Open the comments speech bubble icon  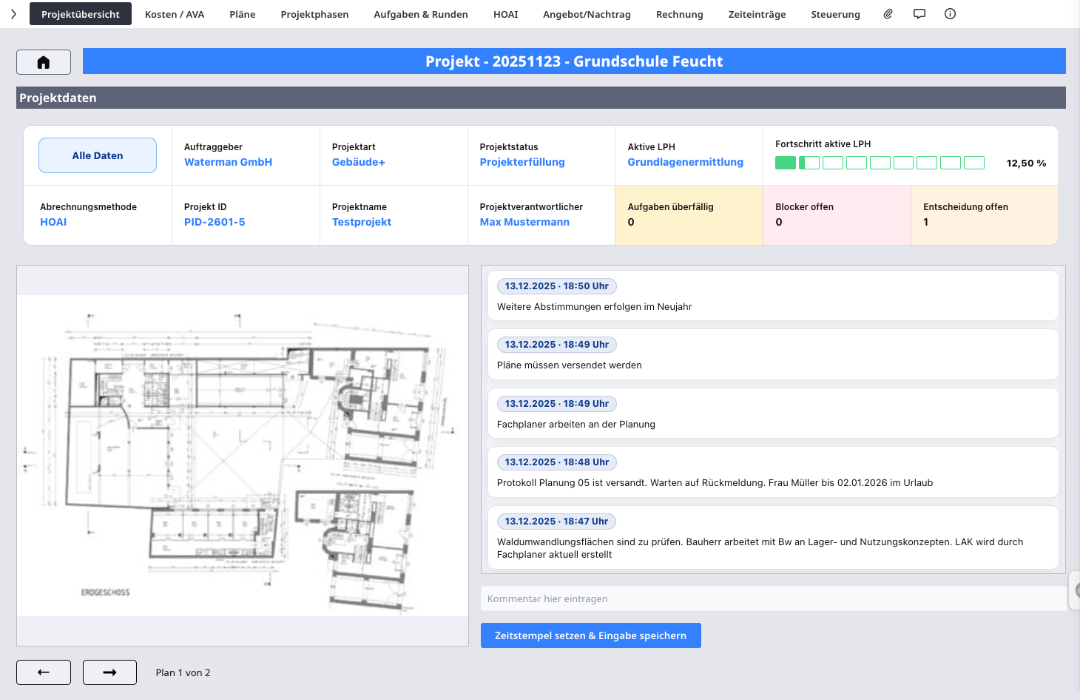(919, 14)
